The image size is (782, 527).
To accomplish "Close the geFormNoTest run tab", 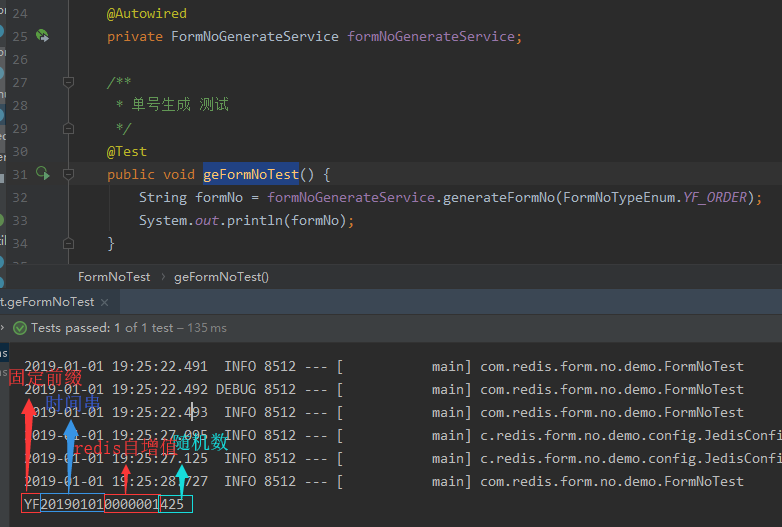I will (104, 302).
